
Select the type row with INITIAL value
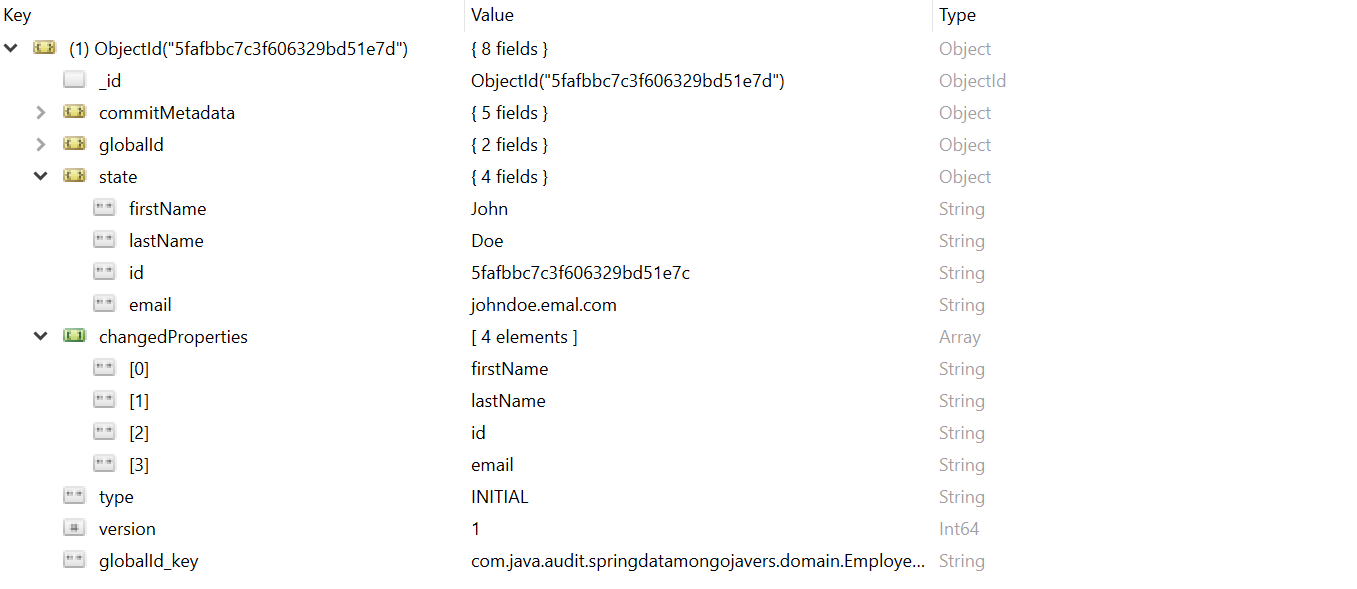click(x=116, y=497)
